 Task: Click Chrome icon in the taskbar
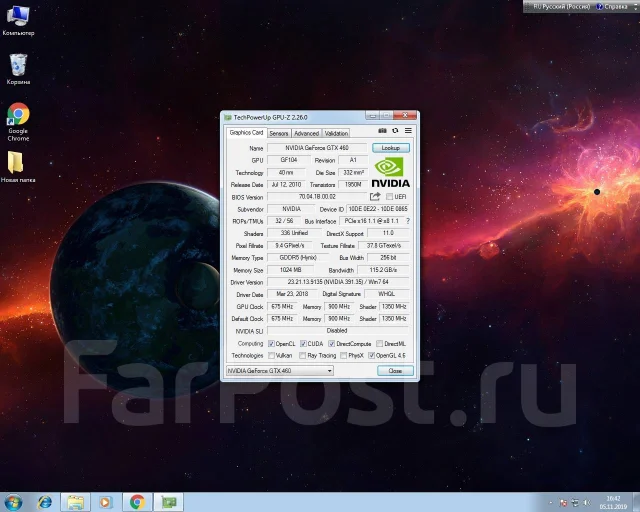pos(138,502)
